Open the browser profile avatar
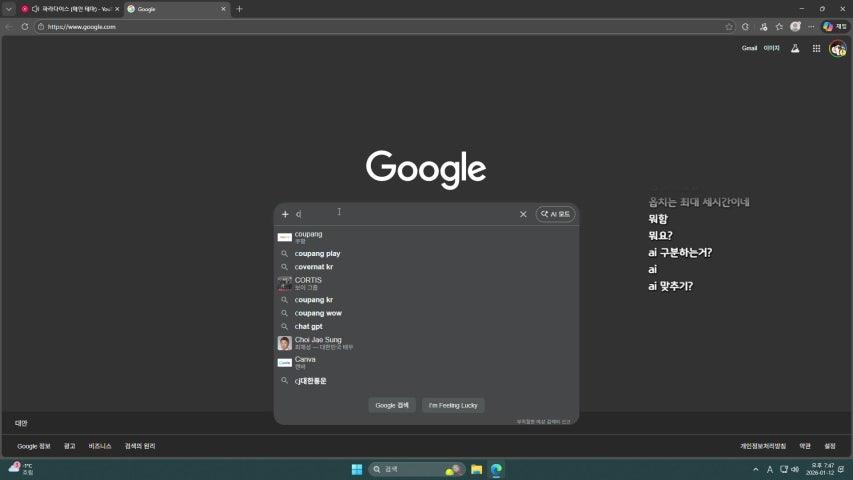 tap(795, 27)
